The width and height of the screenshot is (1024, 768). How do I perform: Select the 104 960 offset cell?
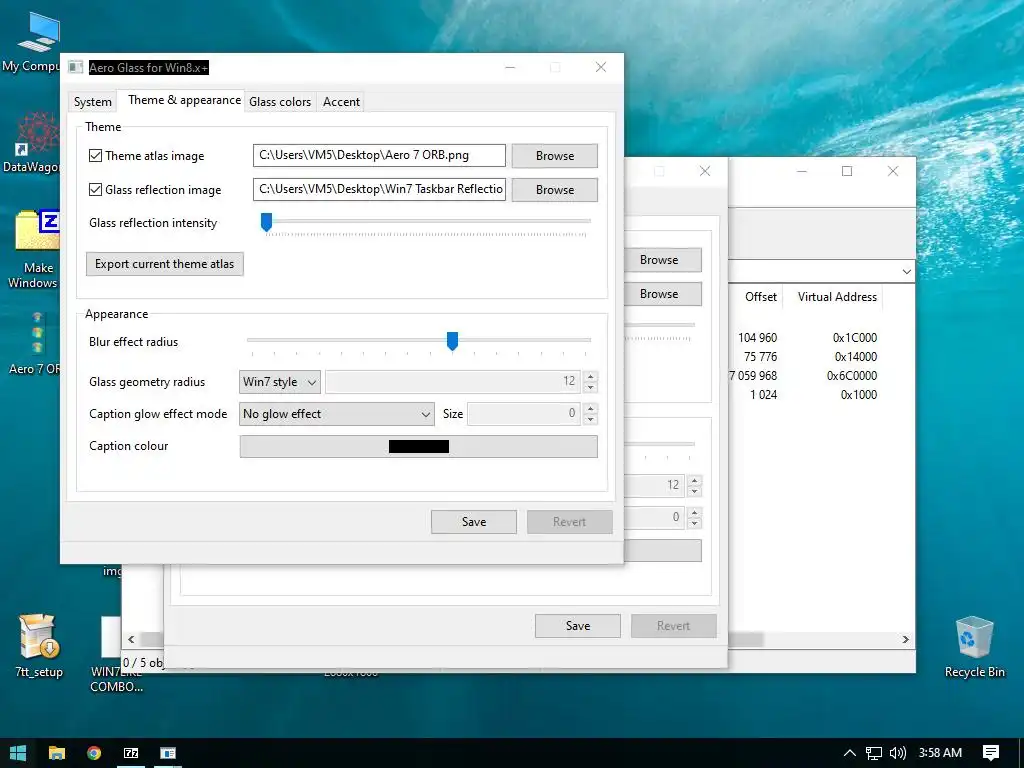(758, 338)
